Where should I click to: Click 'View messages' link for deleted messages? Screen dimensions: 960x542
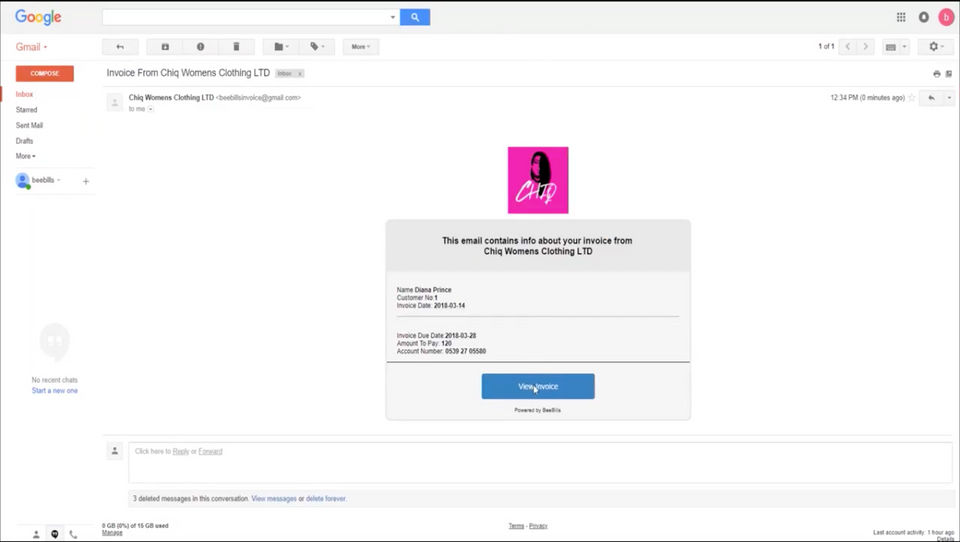(274, 499)
